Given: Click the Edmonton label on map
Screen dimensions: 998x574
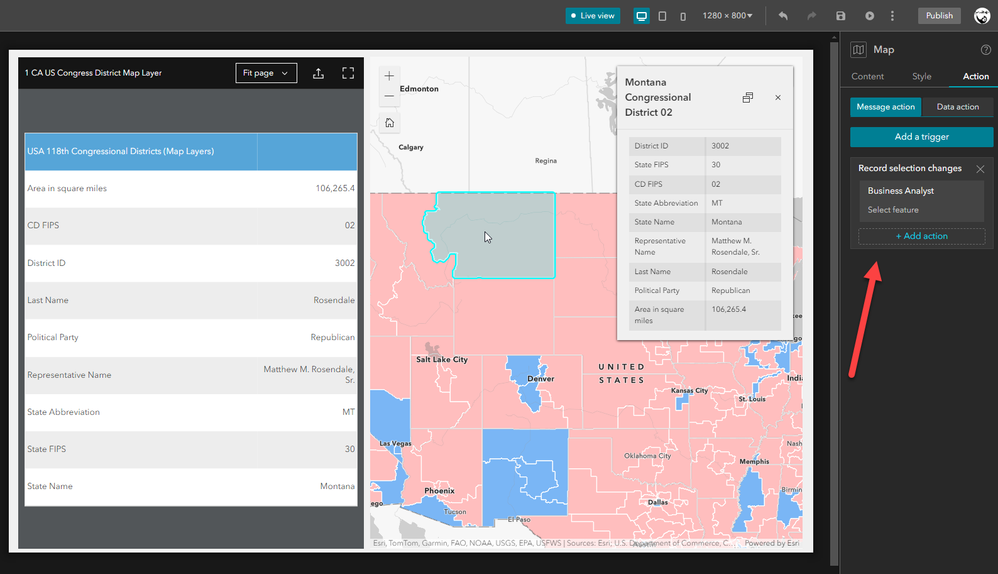Looking at the screenshot, I should tap(419, 89).
